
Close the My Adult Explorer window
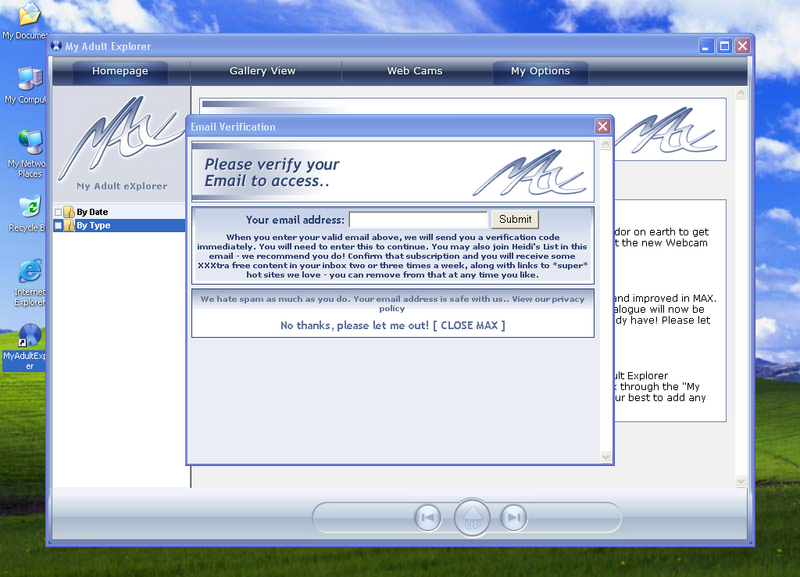pyautogui.click(x=743, y=46)
